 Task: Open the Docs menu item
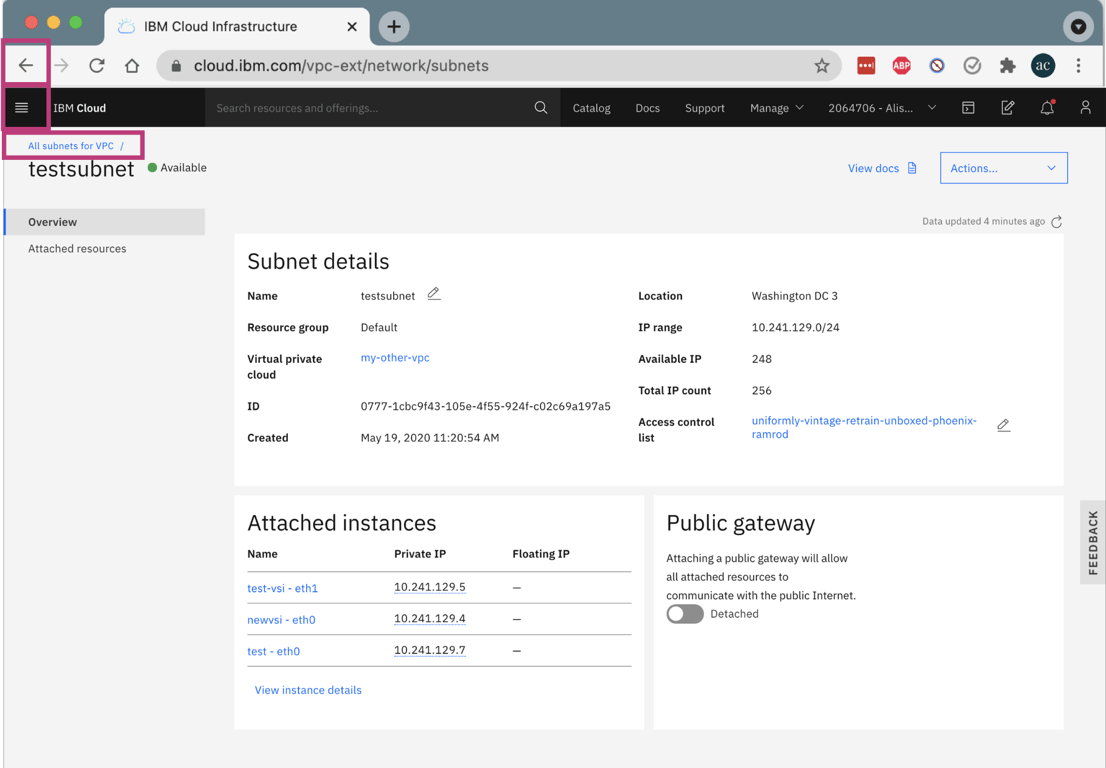pos(648,108)
